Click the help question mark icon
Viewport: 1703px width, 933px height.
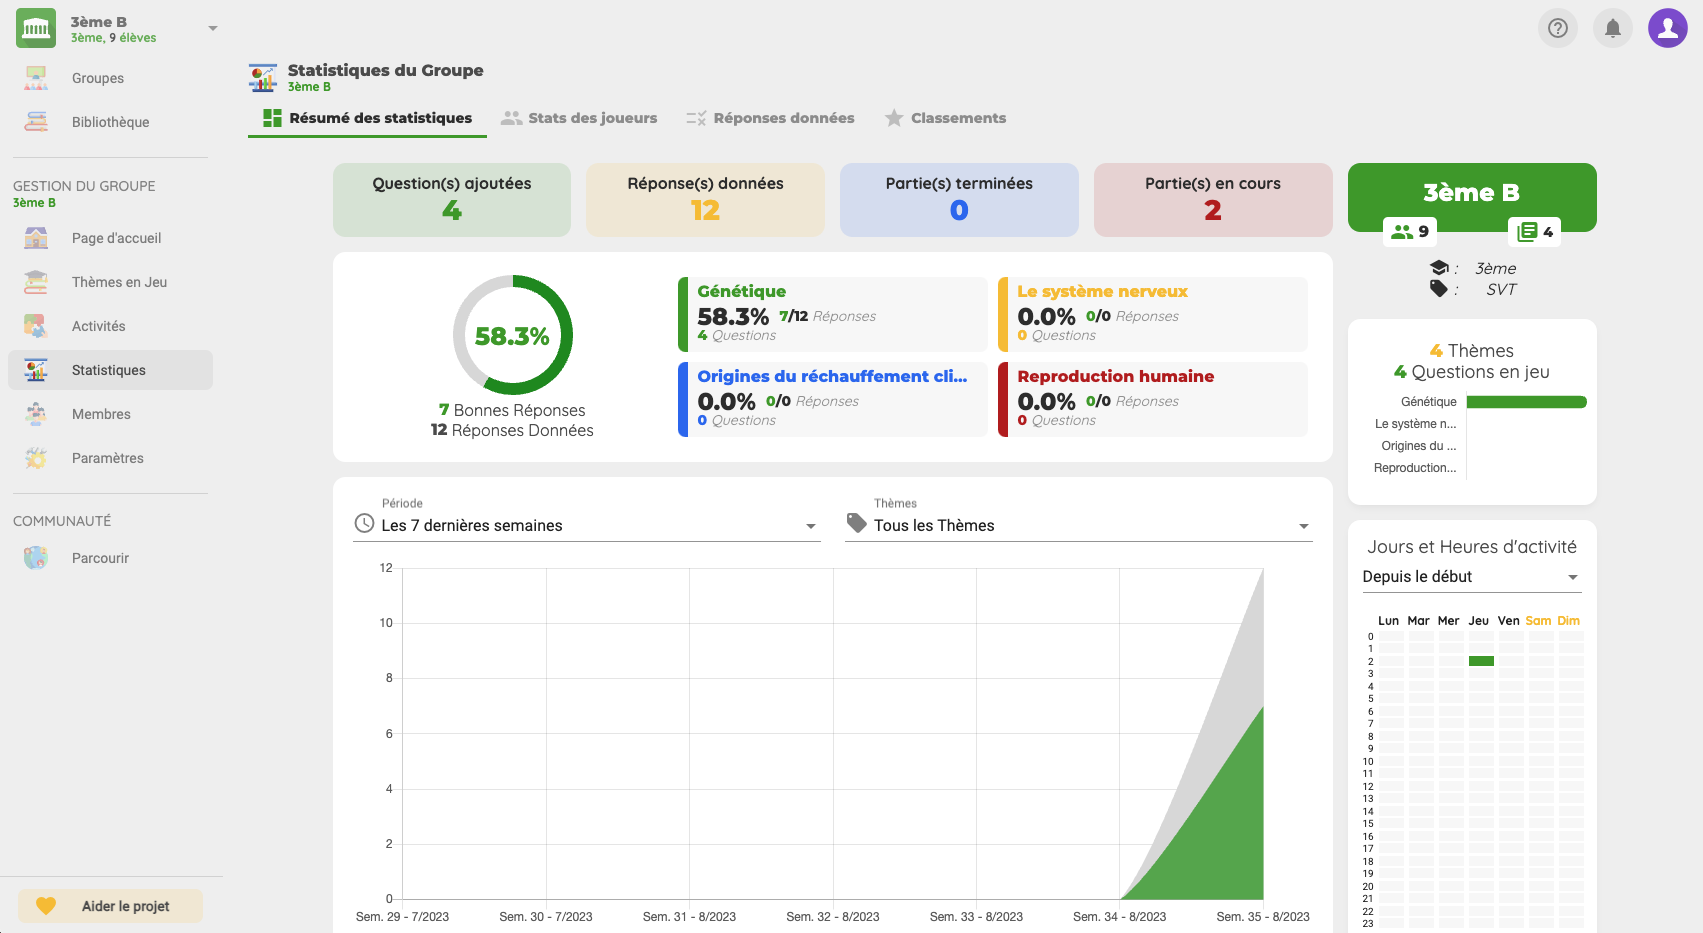click(1557, 28)
